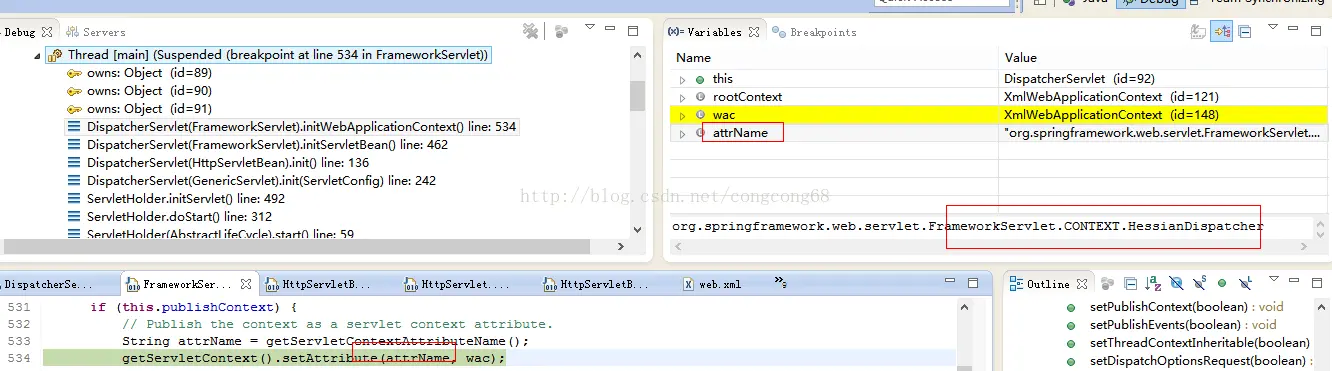Image resolution: width=1332 pixels, height=371 pixels.
Task: Select initWebApplicationContext() line 534 stack frame
Action: point(292,127)
